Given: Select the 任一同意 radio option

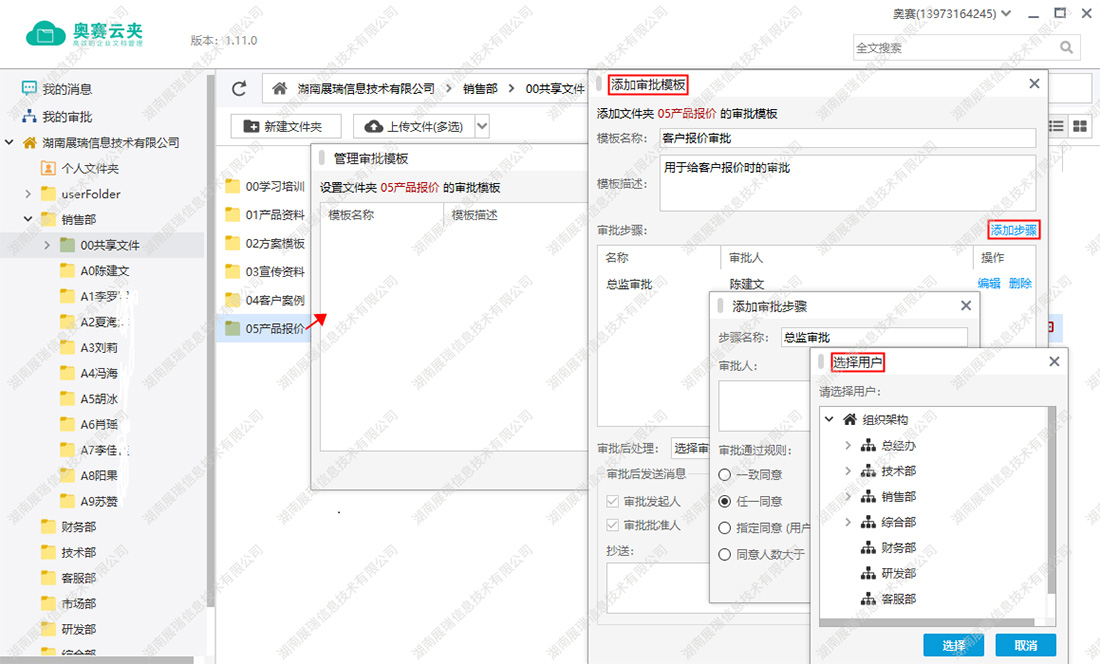Looking at the screenshot, I should tap(725, 501).
